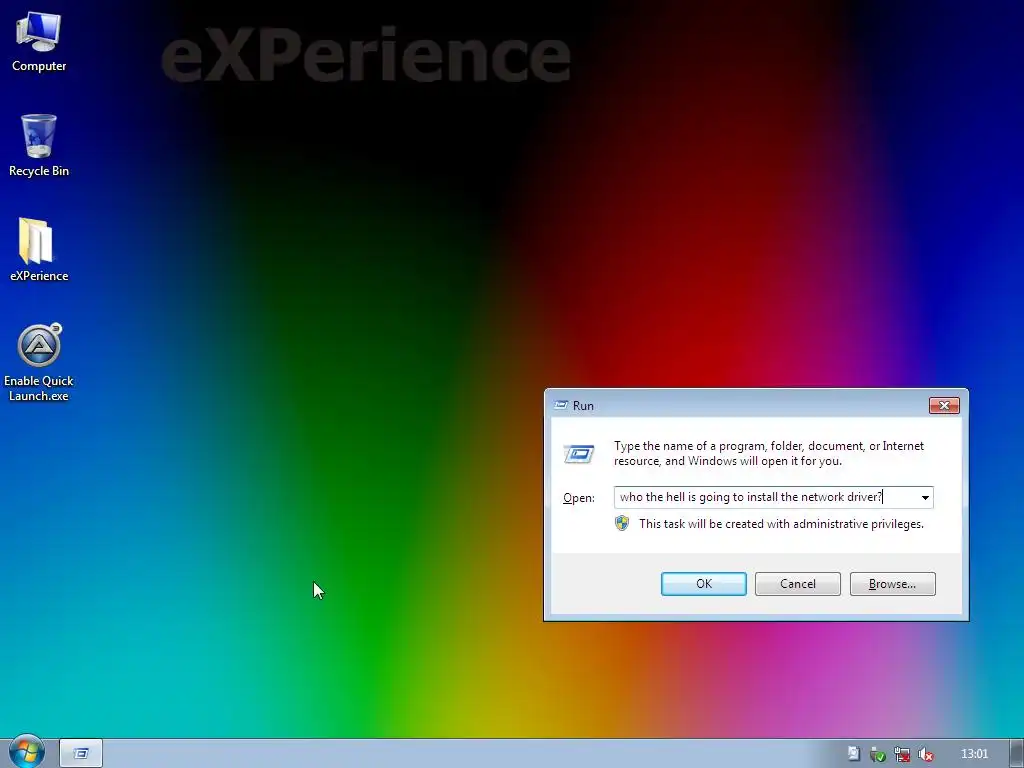Click the large Run icon beside description
Viewport: 1024px width, 768px height.
point(579,453)
